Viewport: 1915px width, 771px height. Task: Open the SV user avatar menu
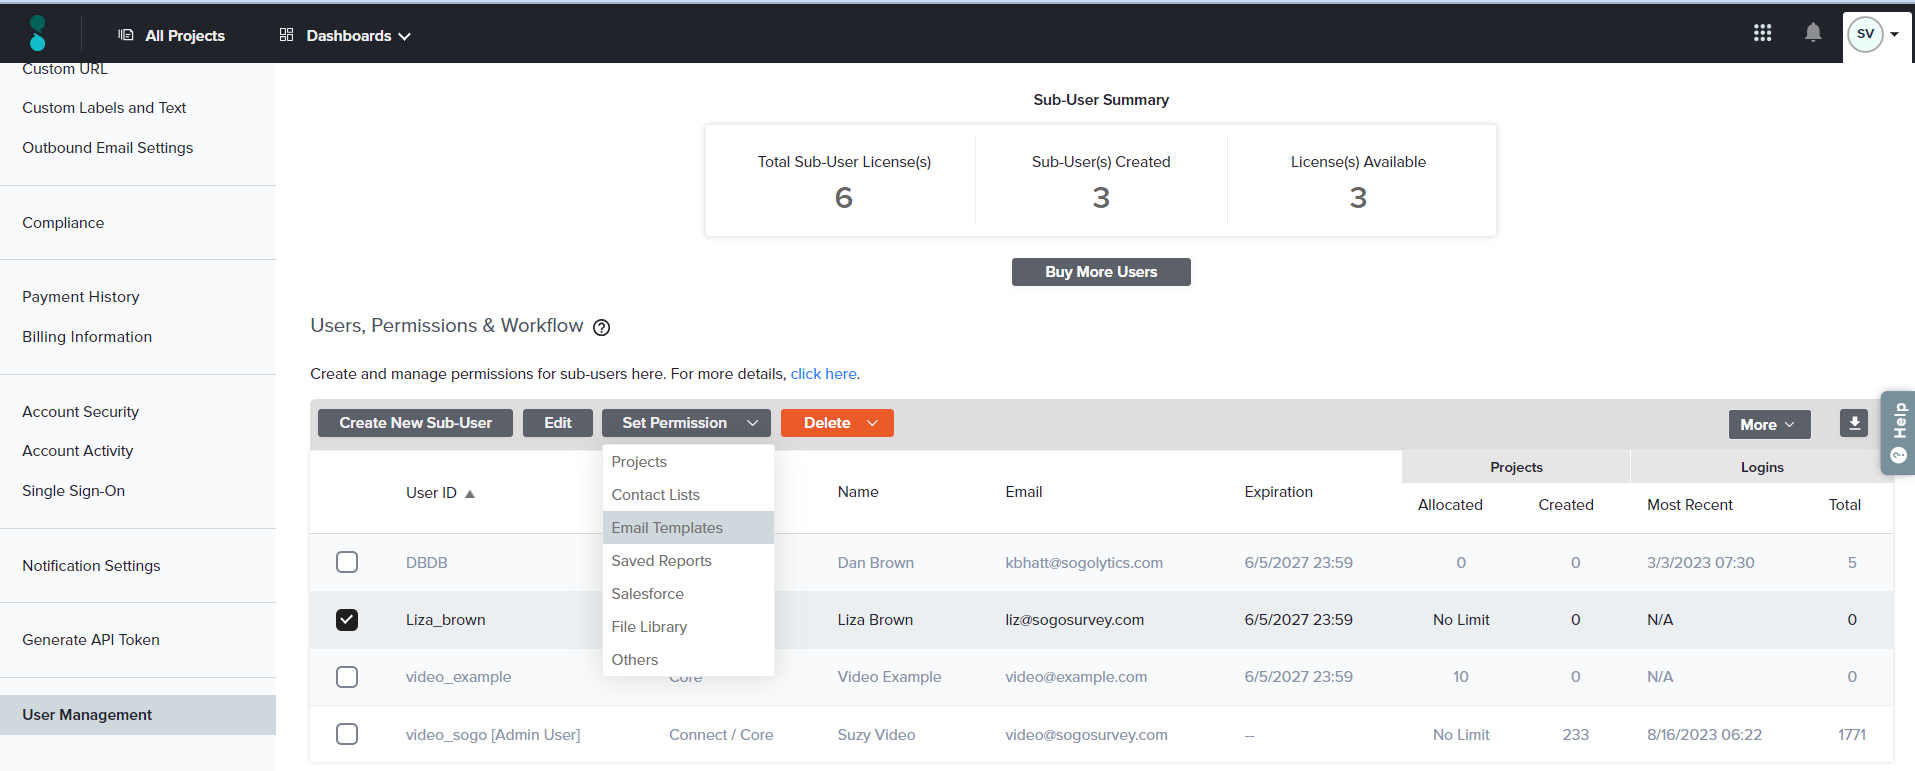(1870, 34)
